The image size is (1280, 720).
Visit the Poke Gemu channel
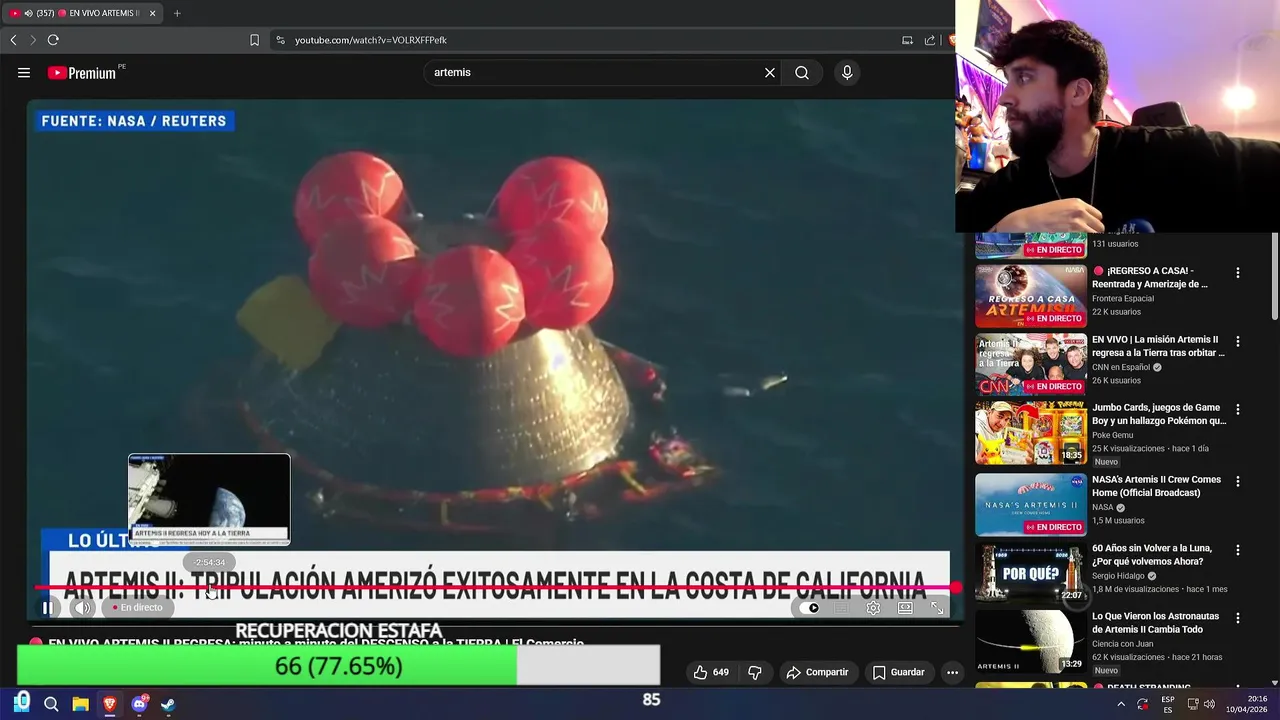1112,435
